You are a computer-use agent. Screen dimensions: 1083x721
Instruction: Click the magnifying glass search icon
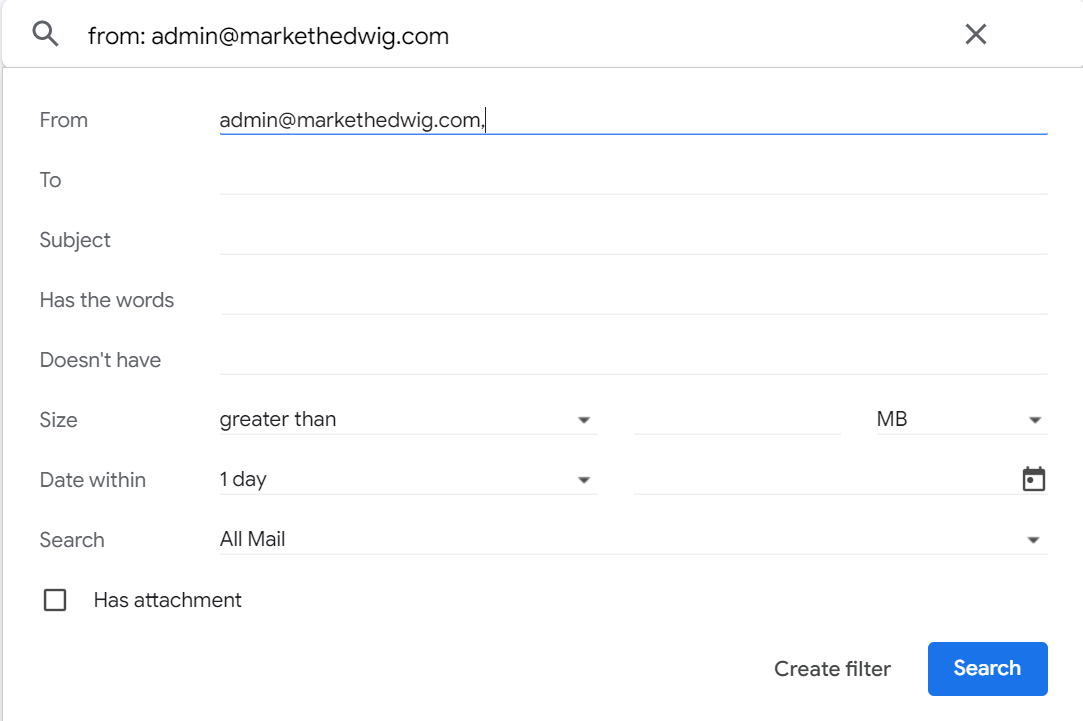tap(46, 35)
